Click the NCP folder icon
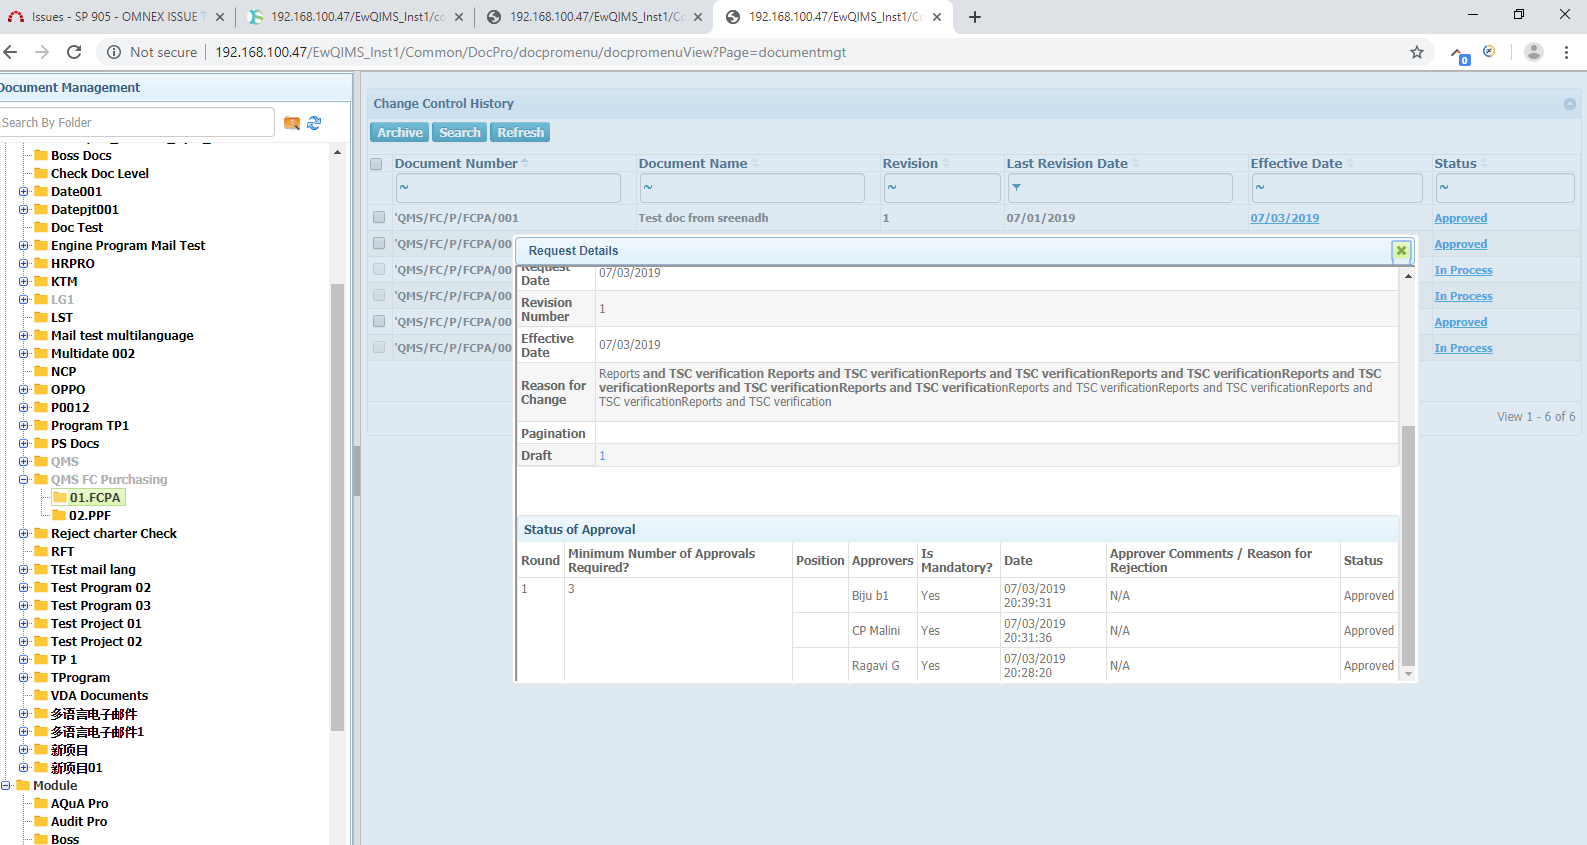 41,371
